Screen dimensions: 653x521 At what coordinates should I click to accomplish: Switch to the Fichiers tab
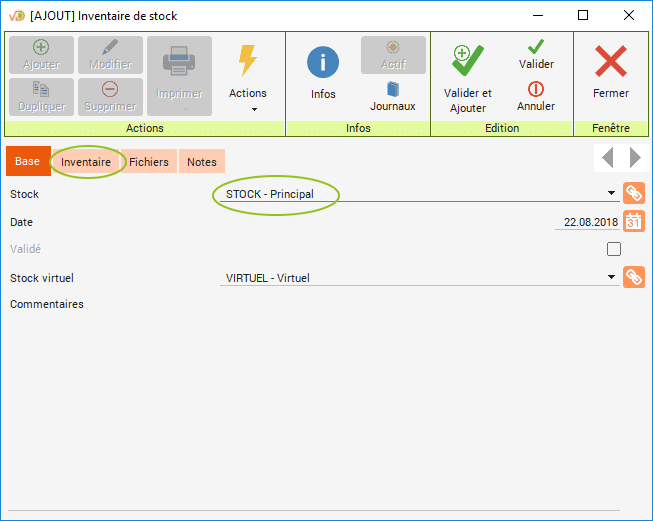(149, 162)
